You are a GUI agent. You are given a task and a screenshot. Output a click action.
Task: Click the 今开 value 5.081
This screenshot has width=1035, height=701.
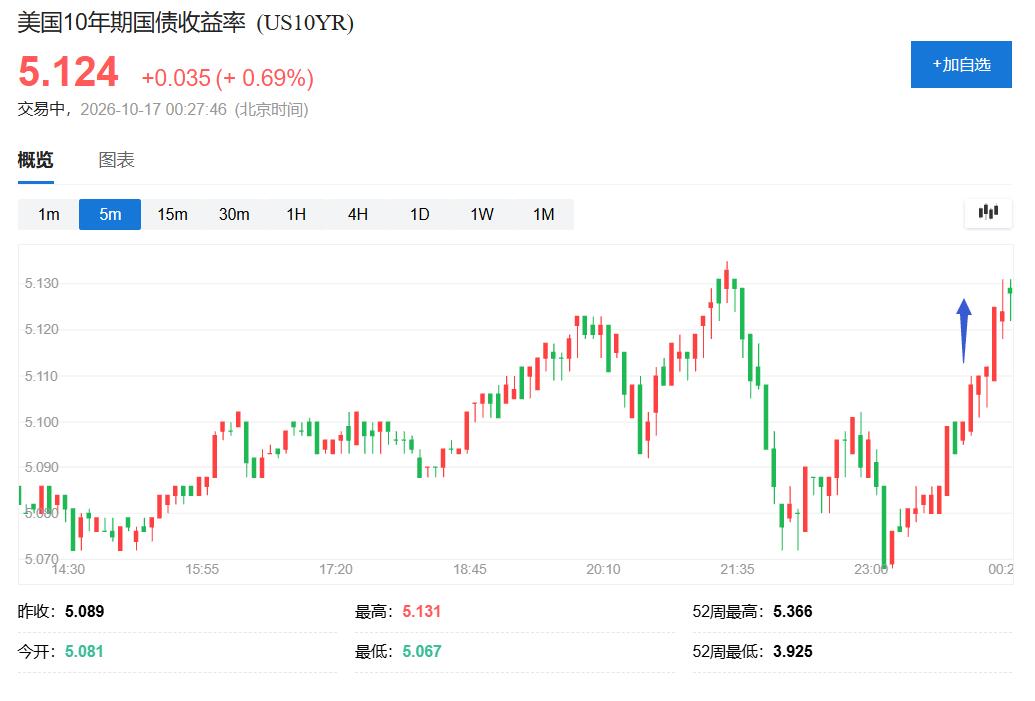84,651
